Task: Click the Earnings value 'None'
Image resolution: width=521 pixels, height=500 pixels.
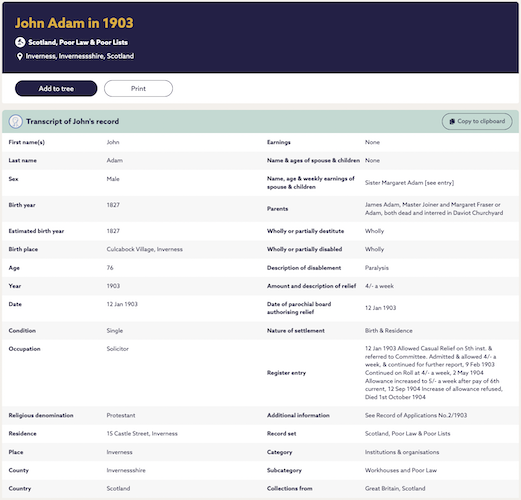Action: click(x=372, y=142)
